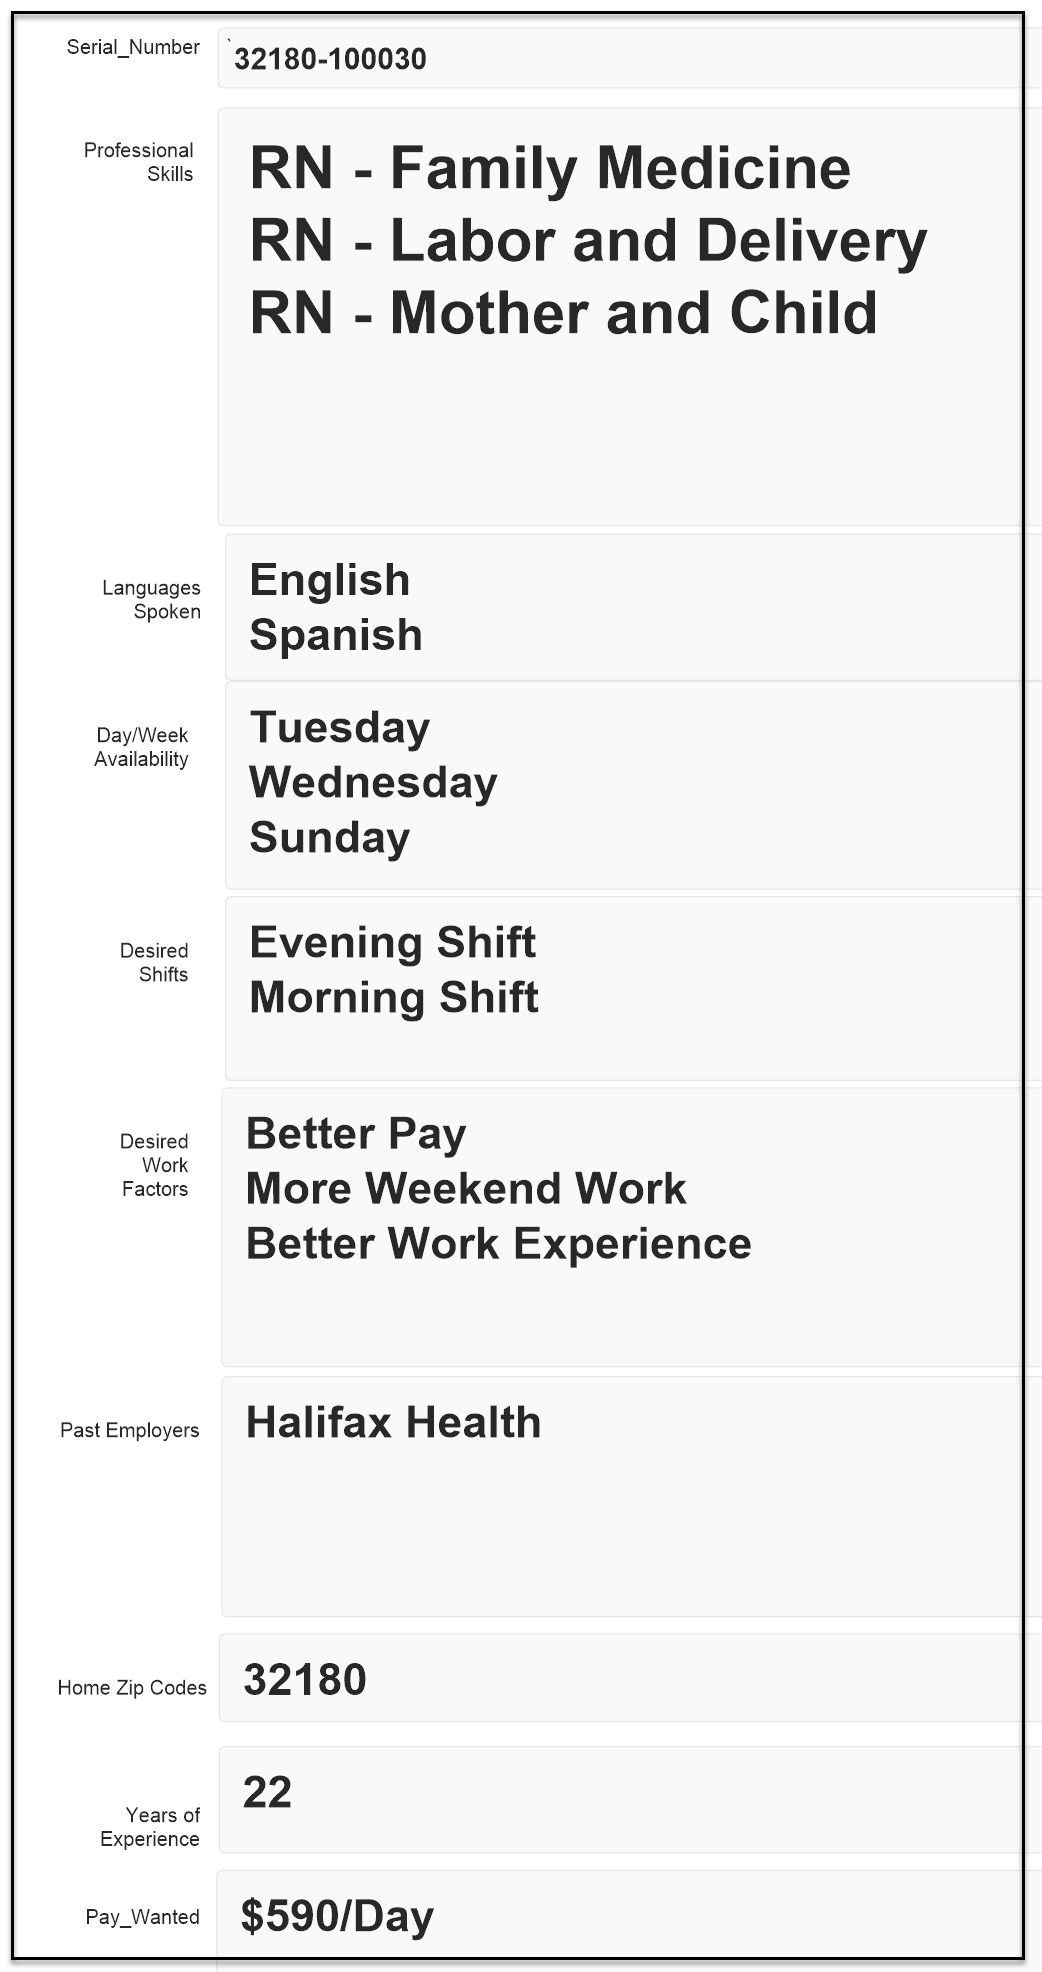Select Sunday in Day/Week Availability
Screen dimensions: 1042x1972
coord(330,837)
